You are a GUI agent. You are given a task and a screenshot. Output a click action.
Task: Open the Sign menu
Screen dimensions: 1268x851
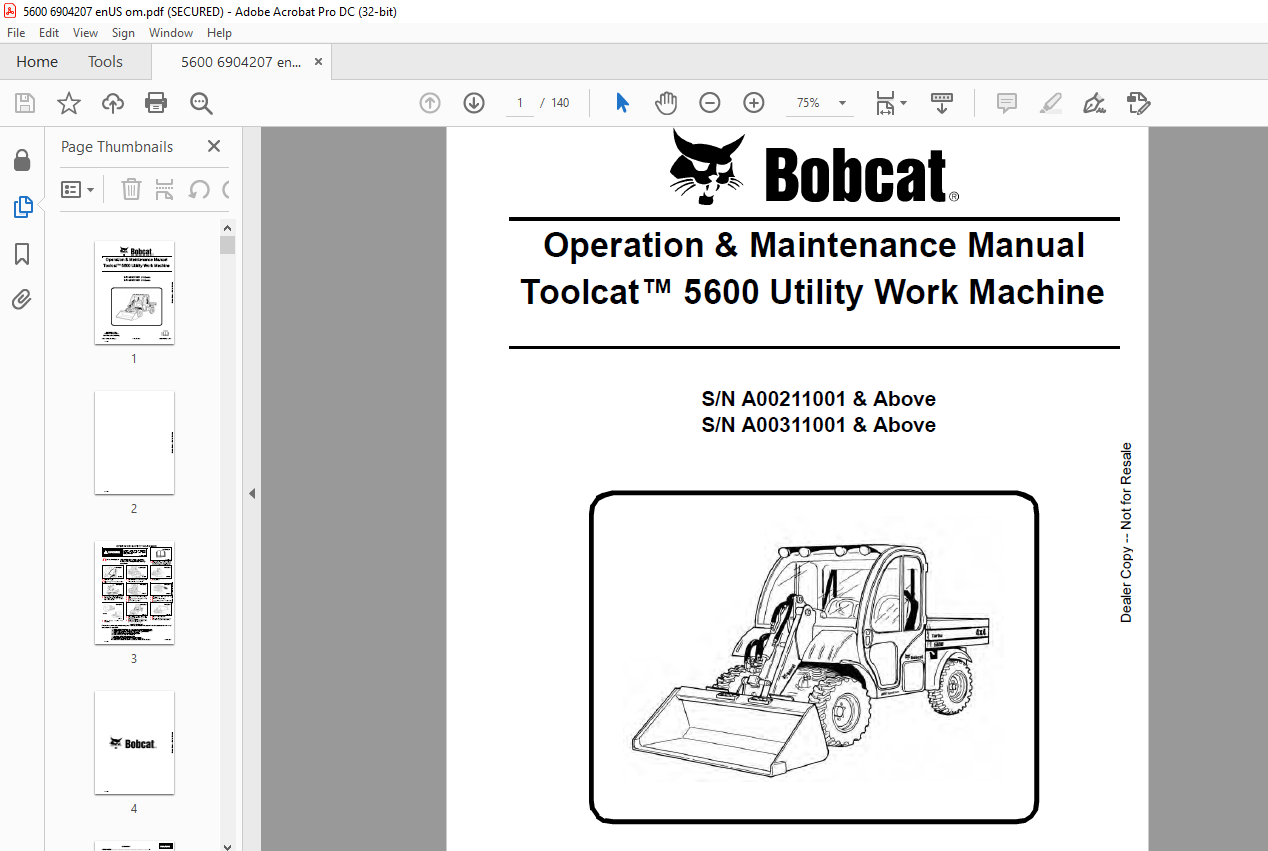click(123, 33)
